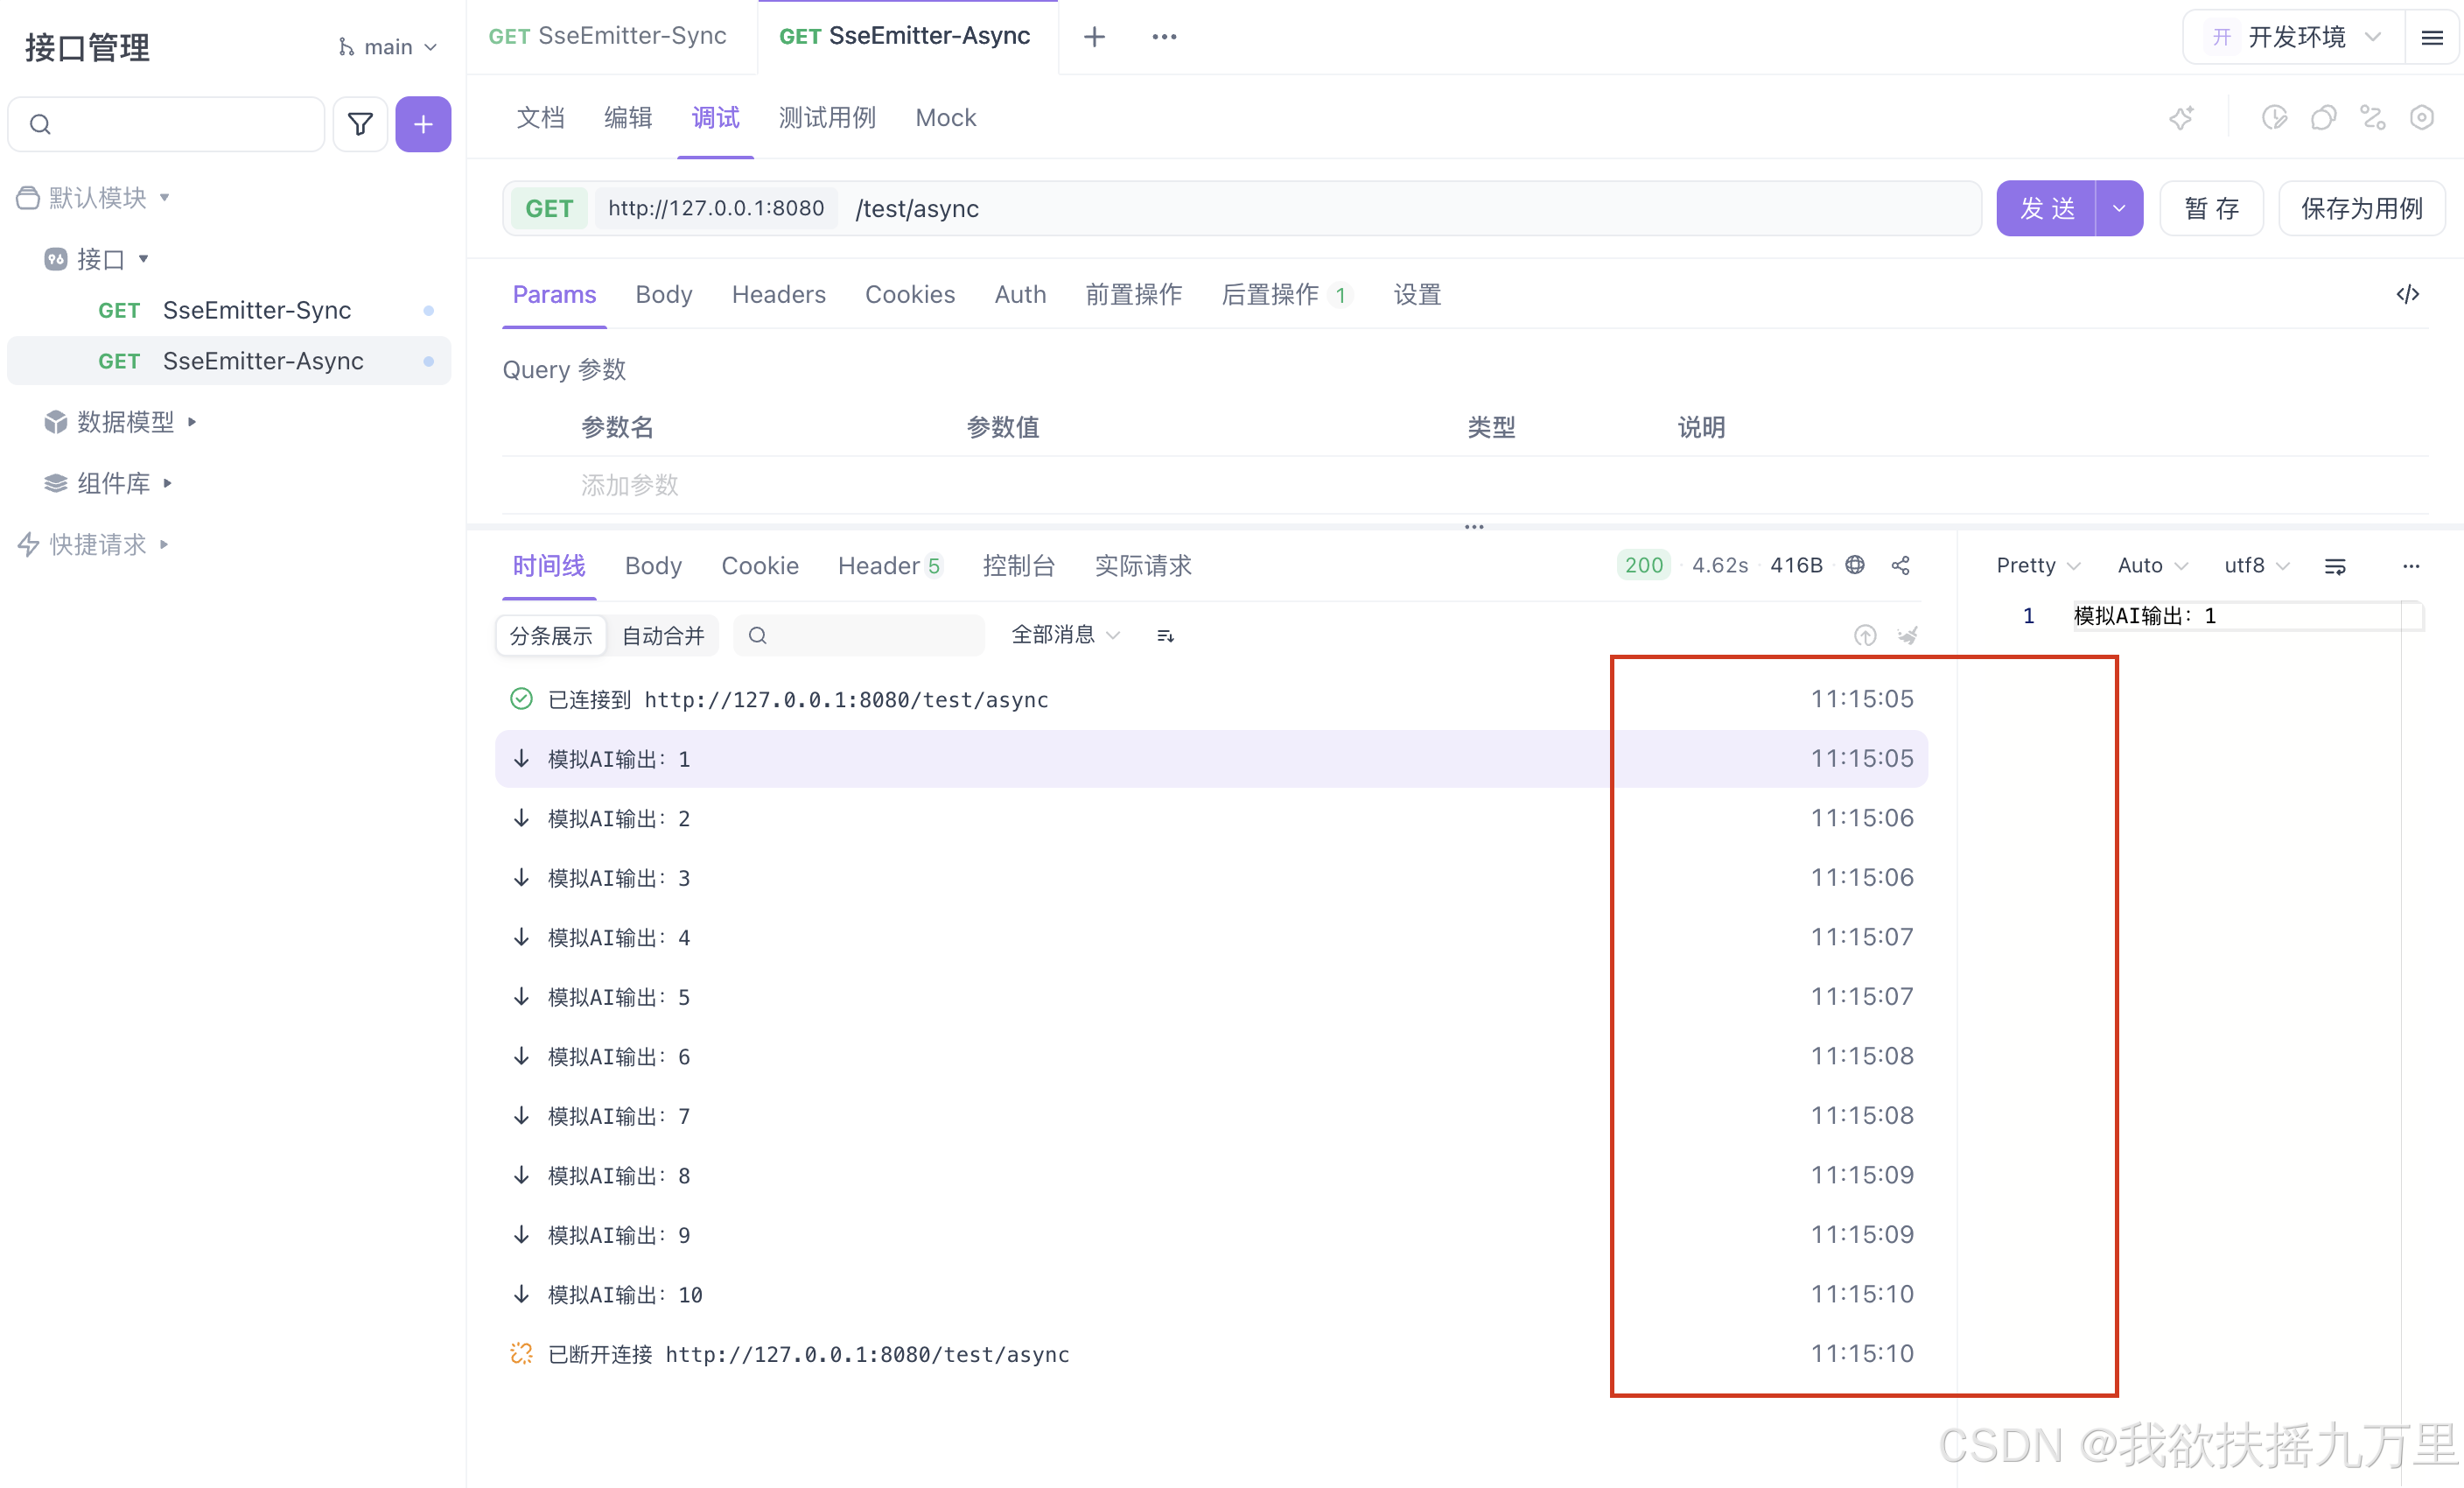2464x1488 pixels.
Task: Switch to 自动合并 display mode
Action: pyautogui.click(x=663, y=635)
